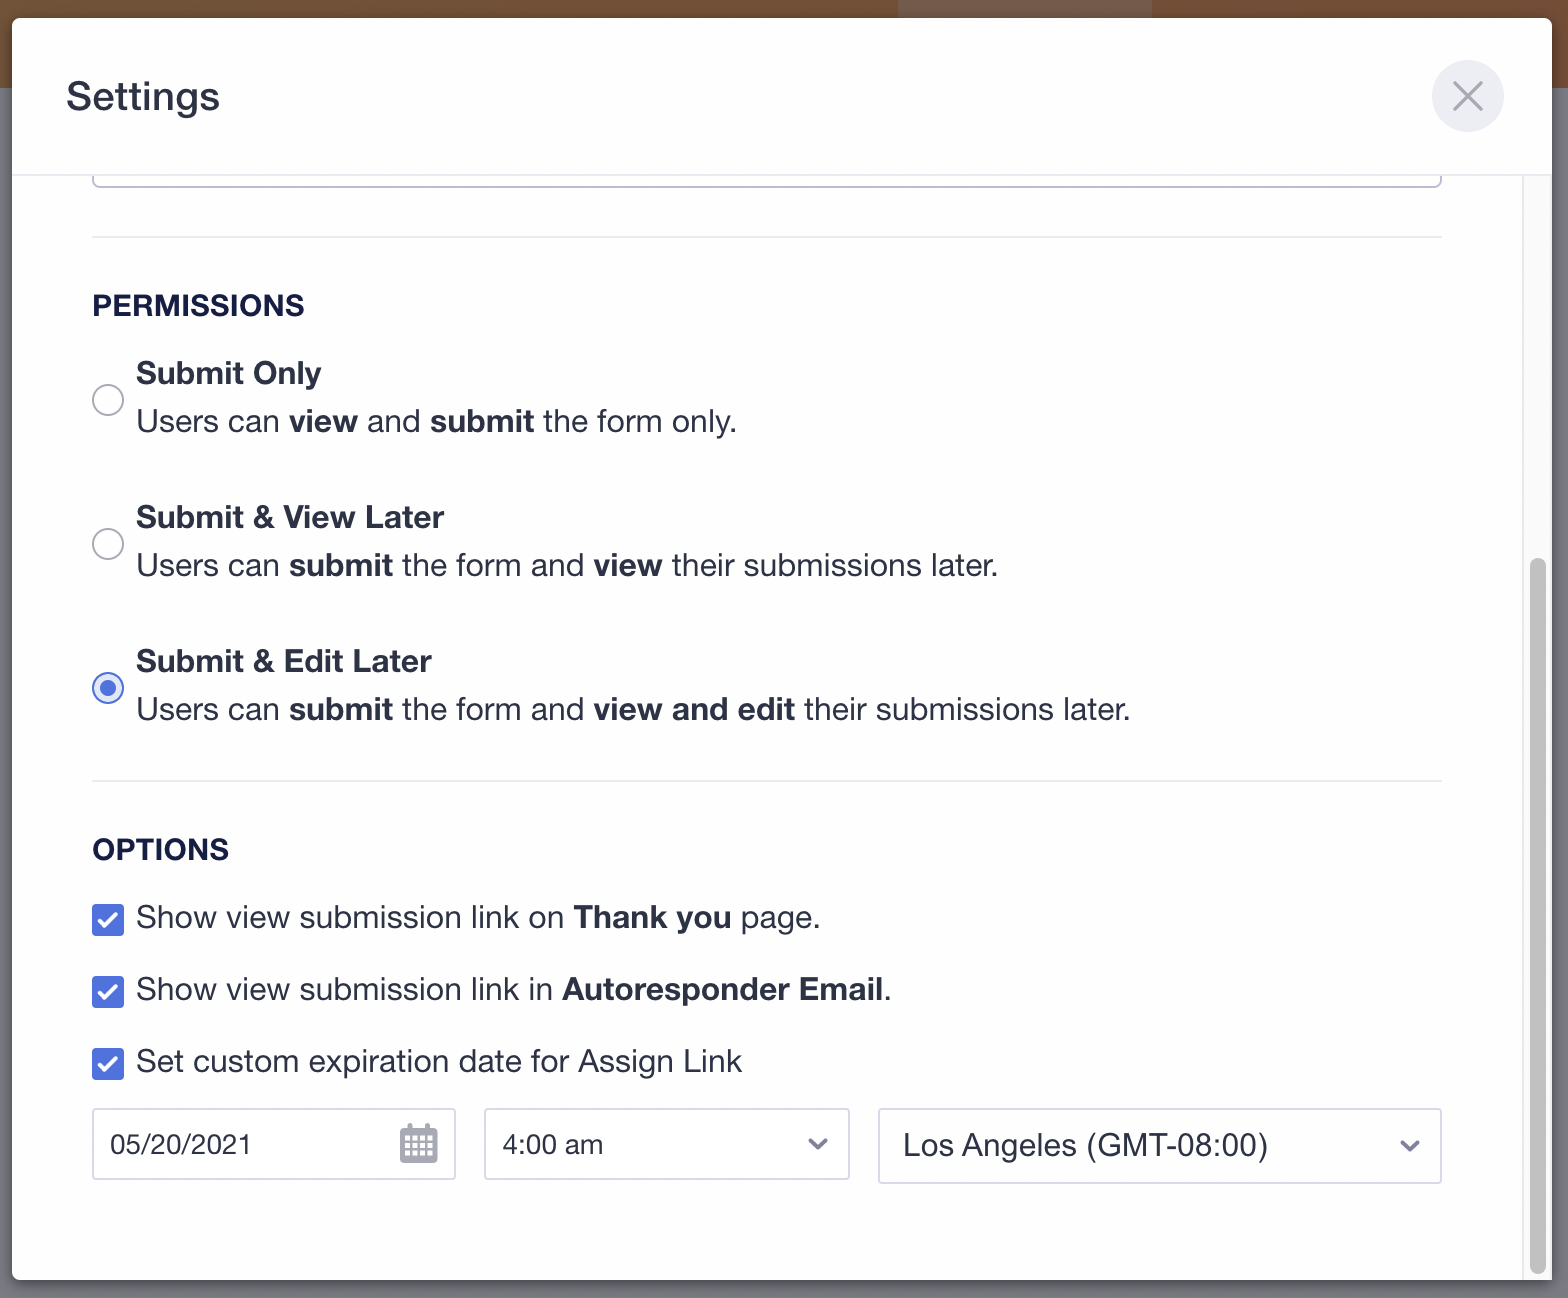Screen dimensions: 1568x1298
Task: Click the "Submit Only" title text
Action: pos(228,373)
